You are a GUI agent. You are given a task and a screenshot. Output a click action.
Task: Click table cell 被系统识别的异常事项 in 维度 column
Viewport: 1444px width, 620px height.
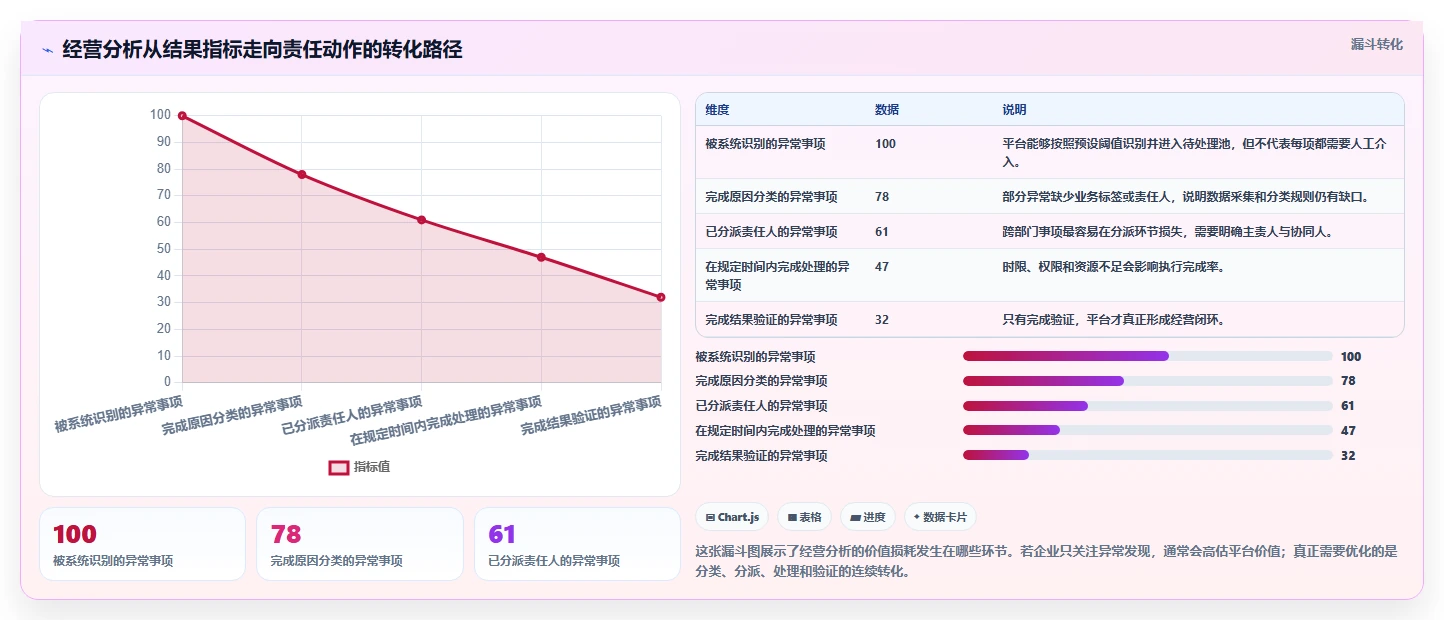coord(765,144)
